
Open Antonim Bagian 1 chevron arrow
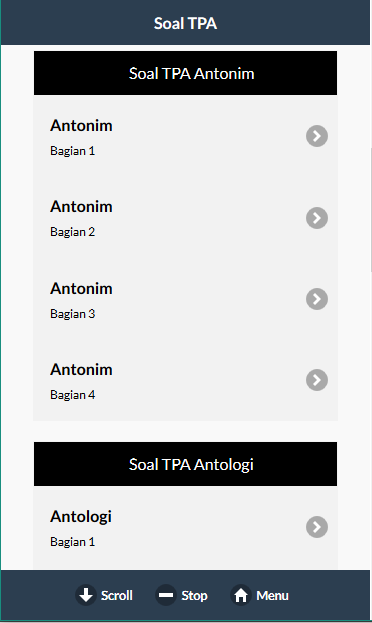[x=317, y=136]
